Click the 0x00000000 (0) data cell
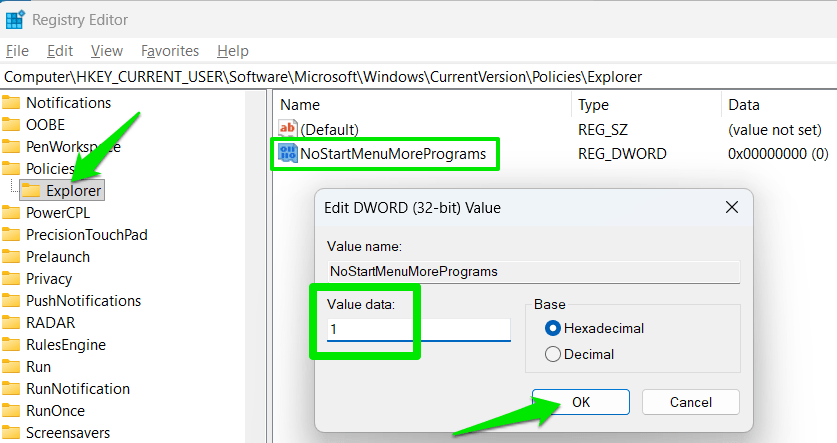 pyautogui.click(x=778, y=154)
